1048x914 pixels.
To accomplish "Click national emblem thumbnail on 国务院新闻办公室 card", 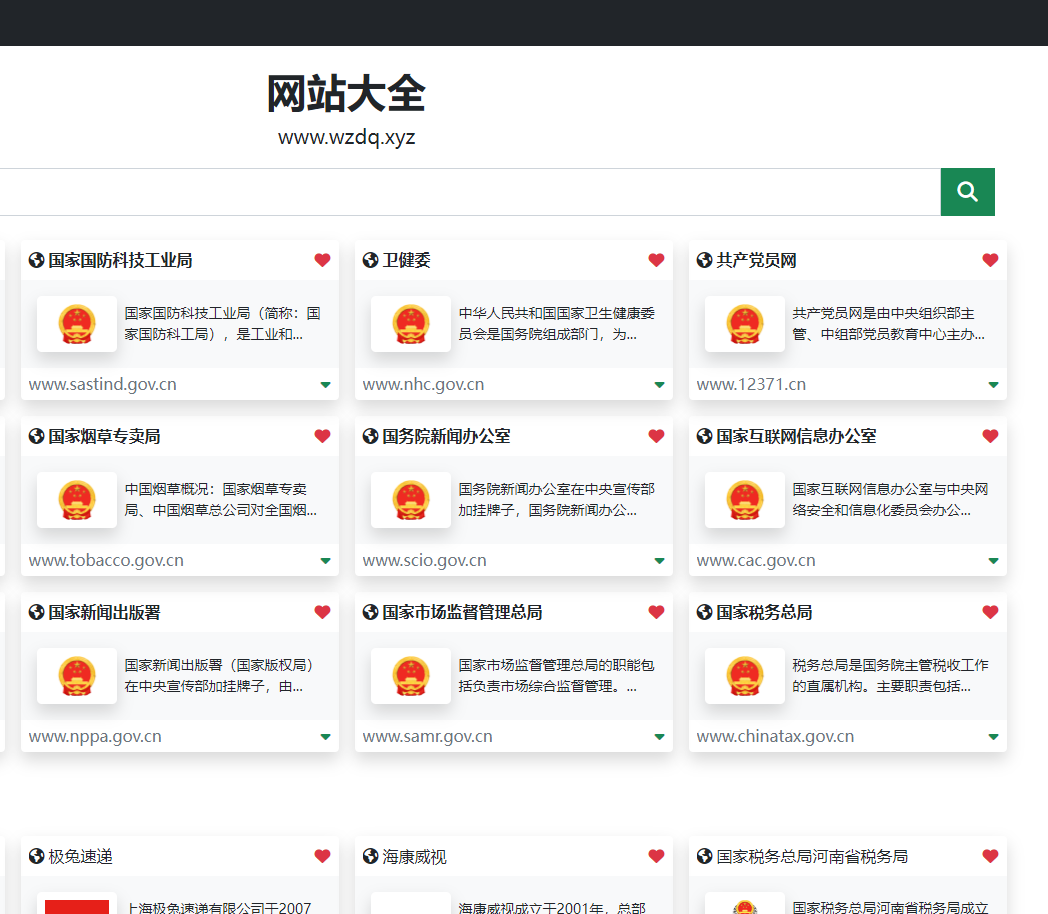I will click(411, 500).
